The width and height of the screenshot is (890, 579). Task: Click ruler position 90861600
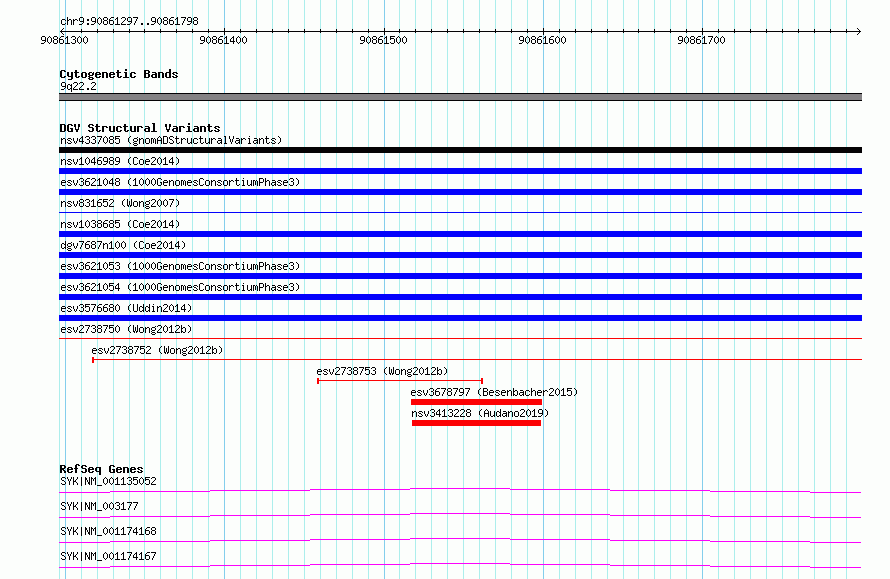click(542, 40)
